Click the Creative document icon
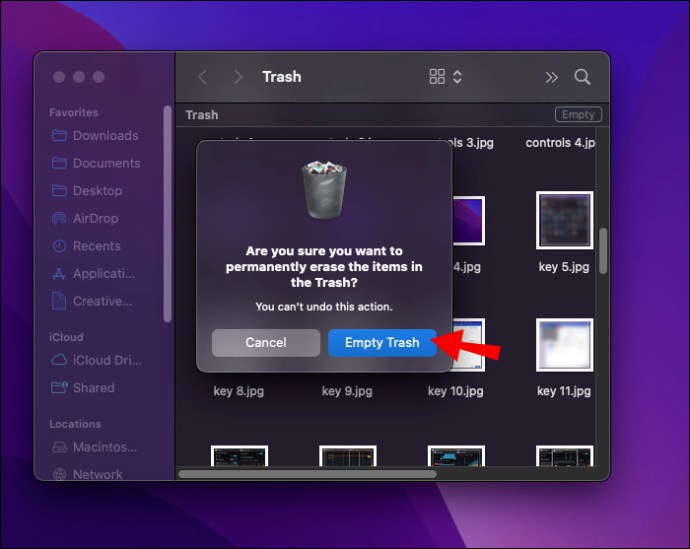Viewport: 690px width, 549px height. (59, 301)
